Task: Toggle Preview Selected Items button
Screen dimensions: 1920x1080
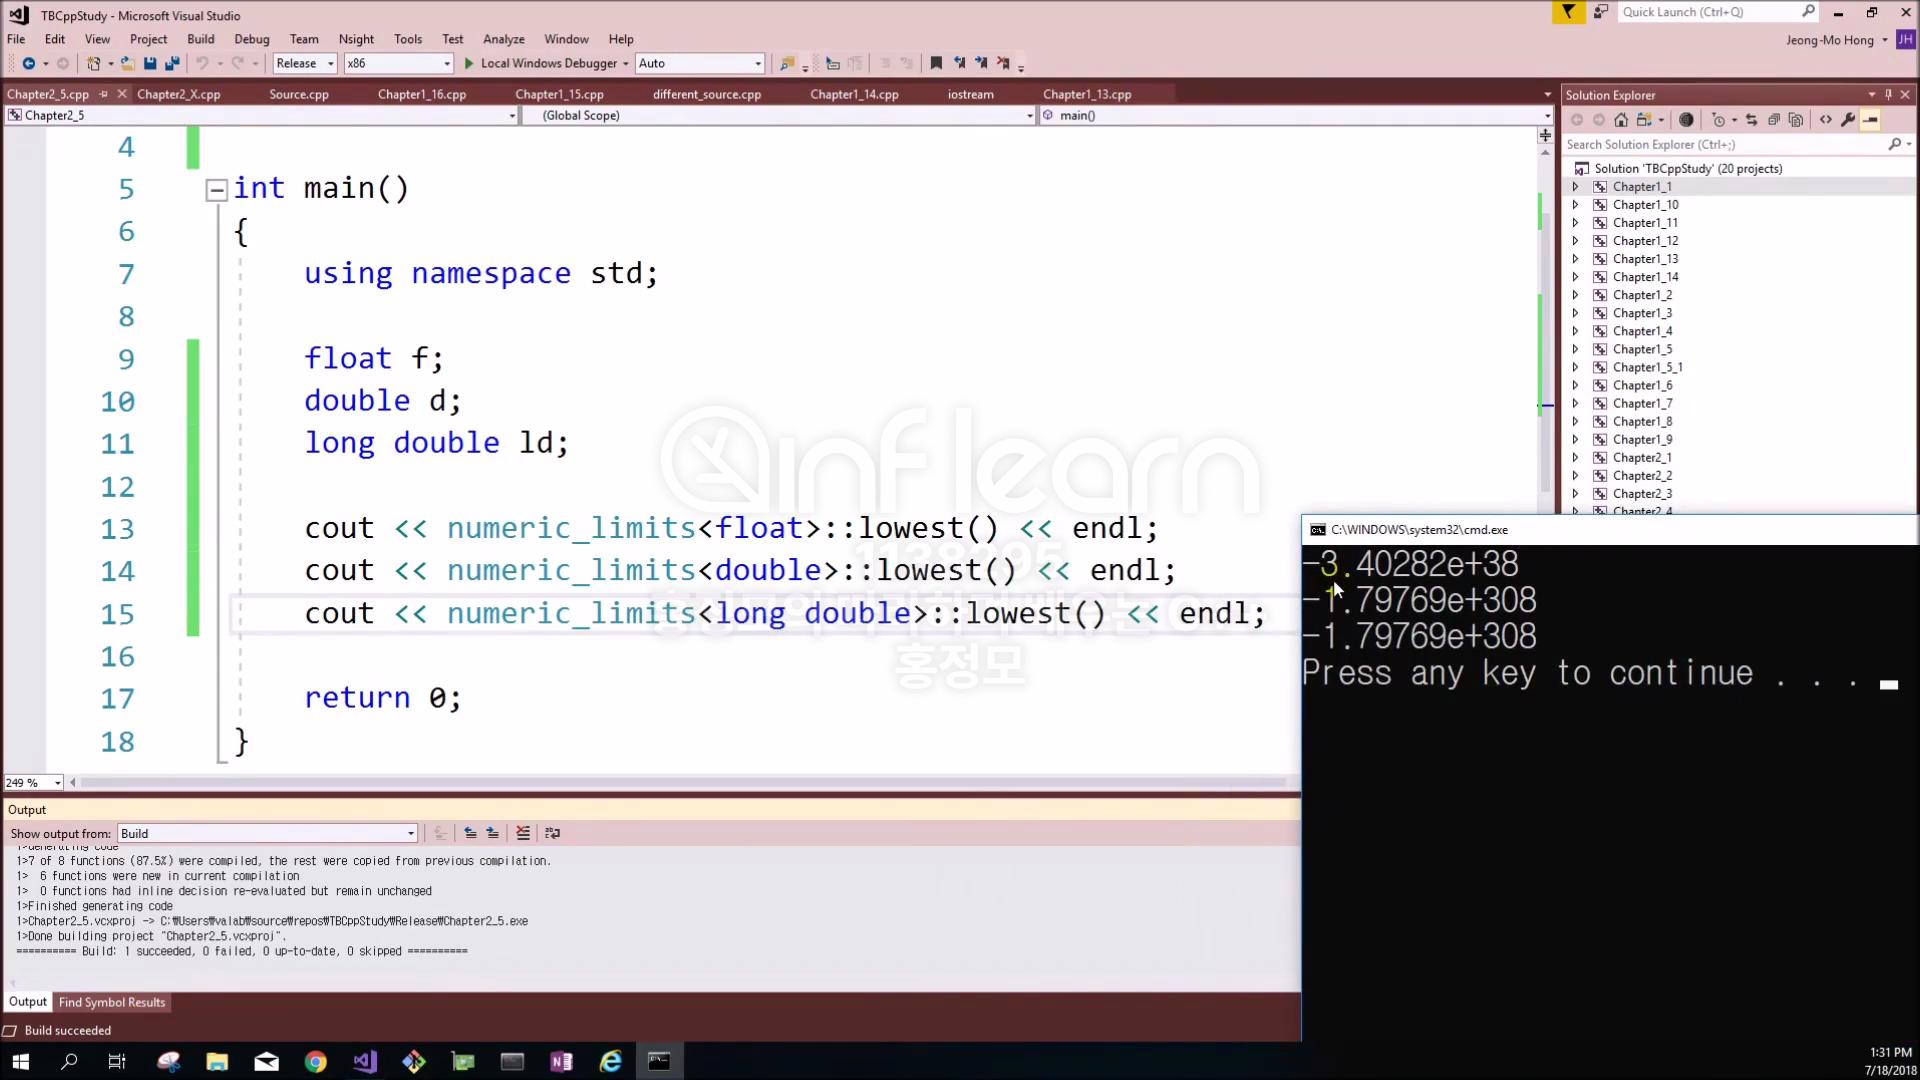Action: pos(1870,120)
